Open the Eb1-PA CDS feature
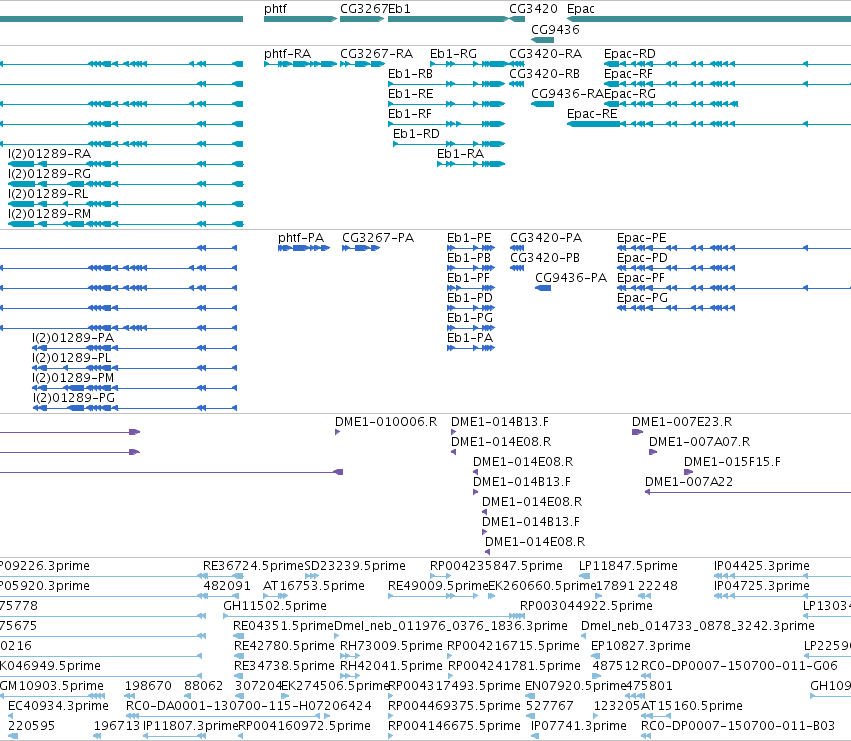Screen dimensions: 851x741 coord(471,348)
